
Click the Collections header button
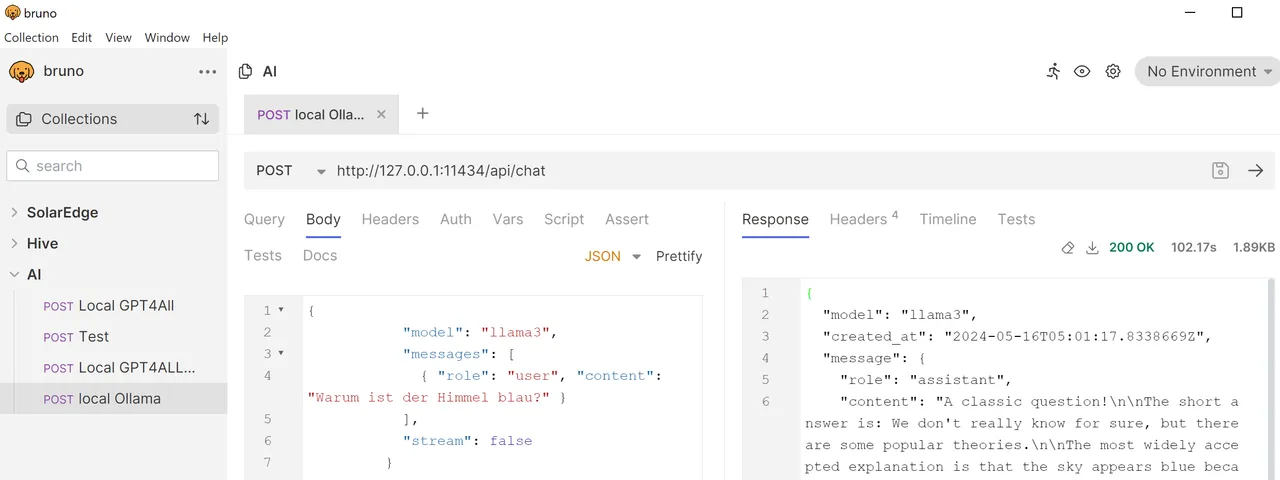click(113, 119)
